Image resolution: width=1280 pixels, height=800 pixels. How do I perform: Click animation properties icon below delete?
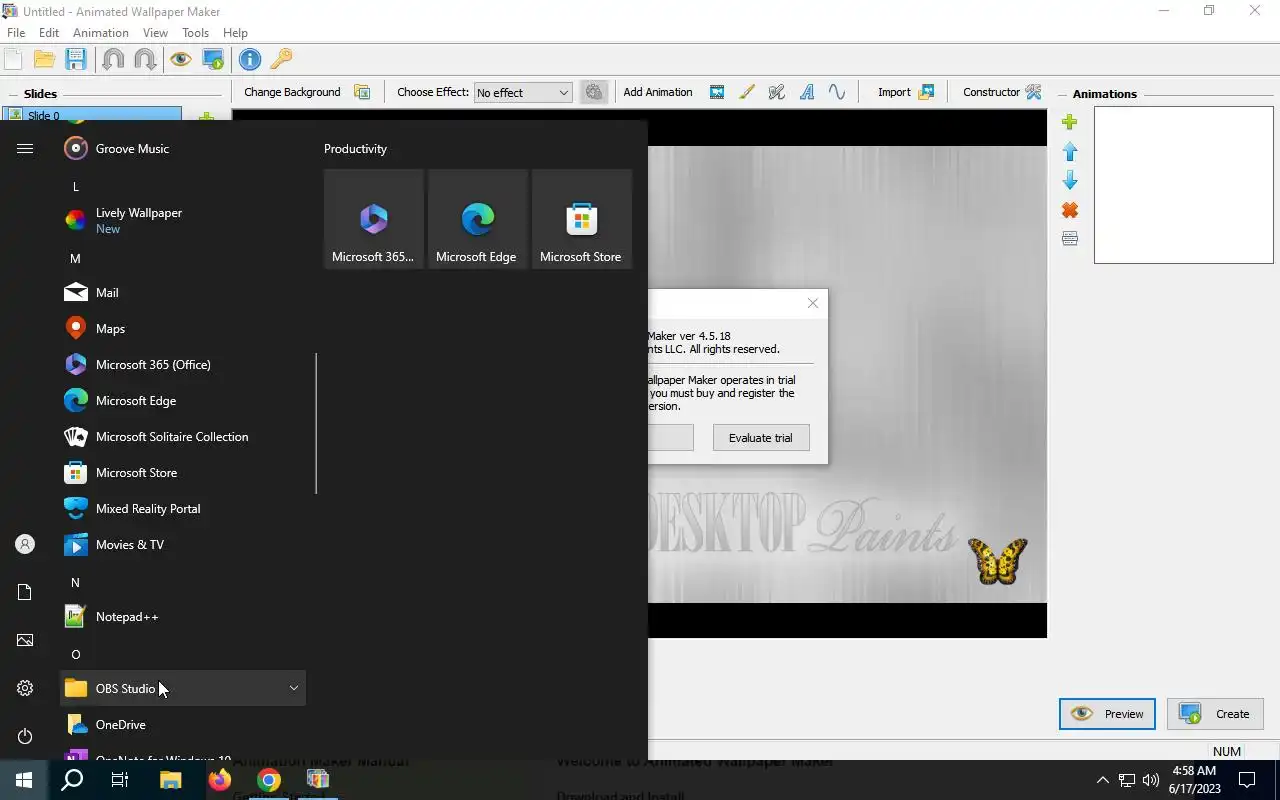(x=1070, y=239)
